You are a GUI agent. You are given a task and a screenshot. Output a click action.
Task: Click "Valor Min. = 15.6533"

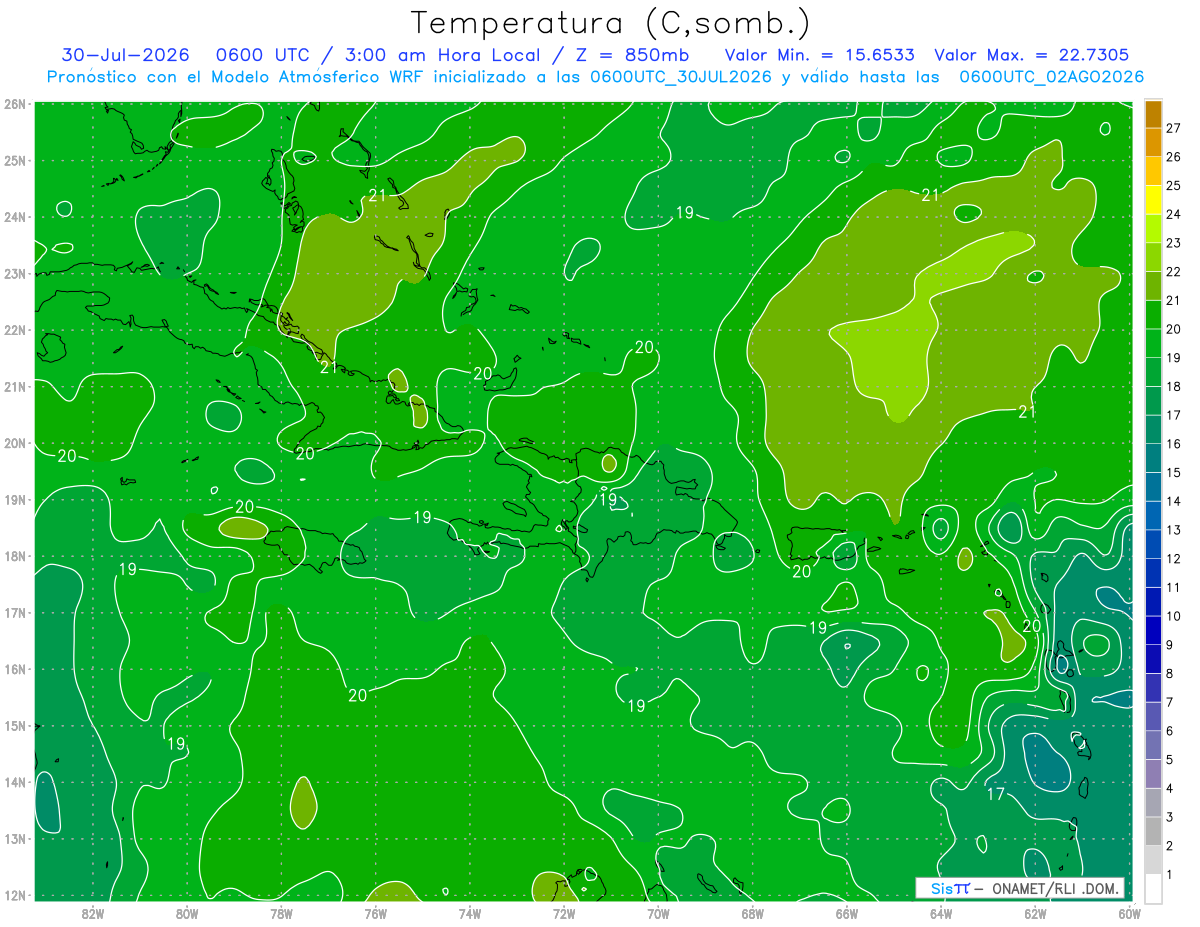tap(819, 55)
